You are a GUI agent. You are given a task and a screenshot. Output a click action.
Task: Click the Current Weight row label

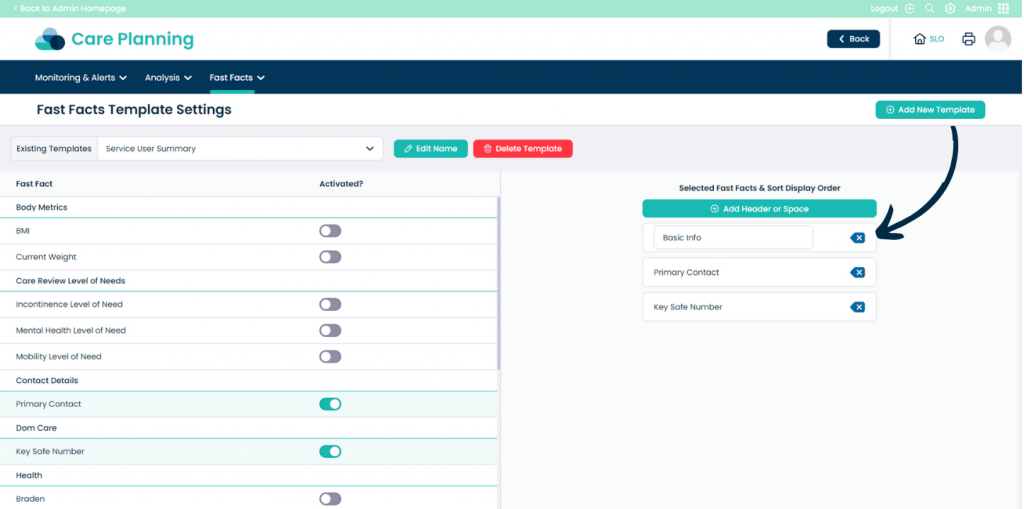click(x=46, y=257)
